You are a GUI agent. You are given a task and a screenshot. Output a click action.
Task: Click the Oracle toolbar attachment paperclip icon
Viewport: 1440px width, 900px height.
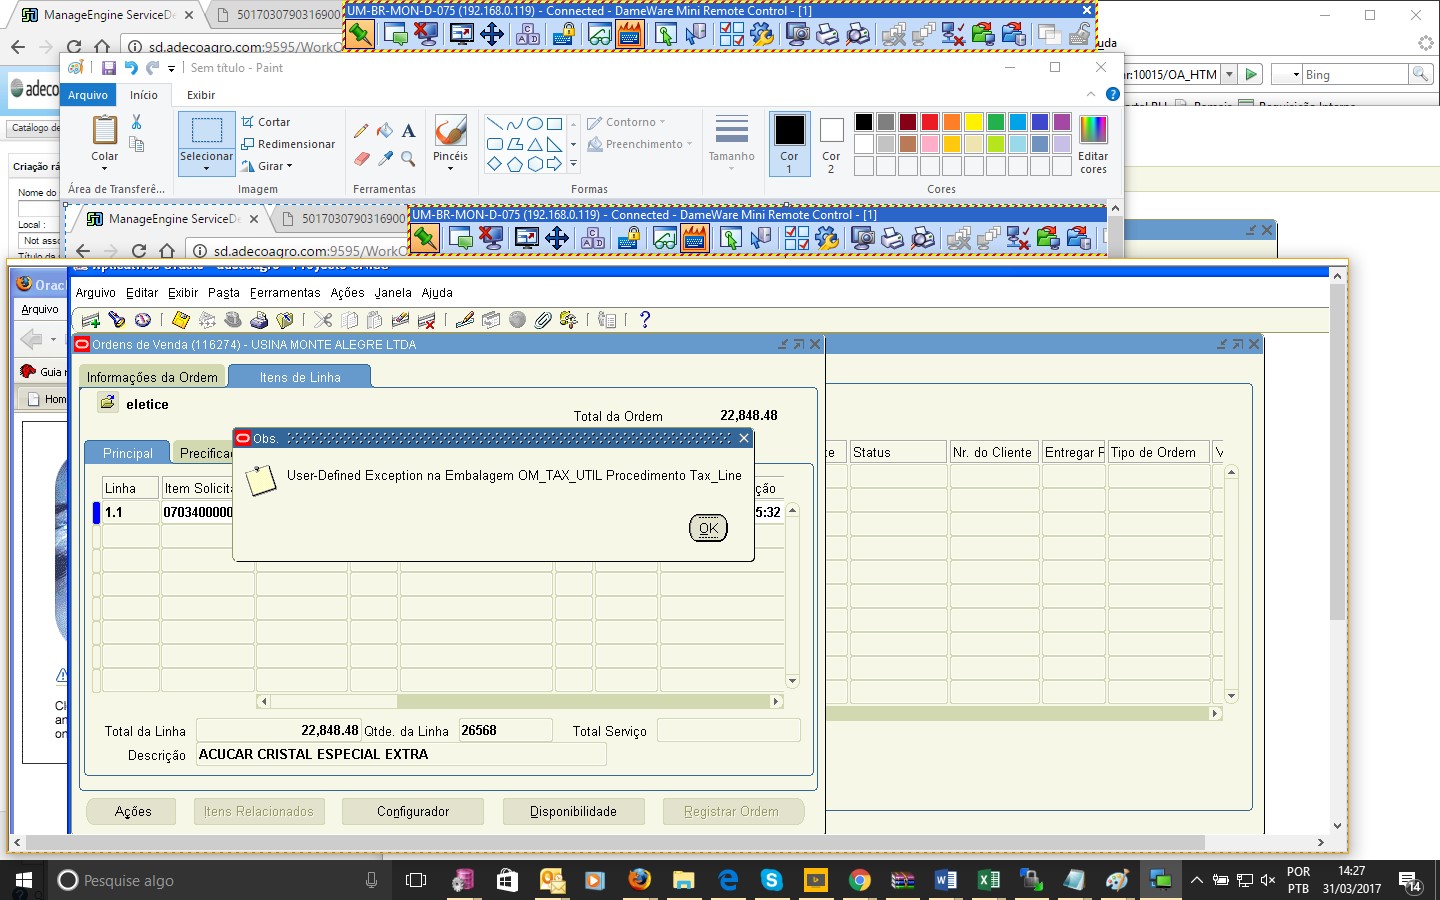point(542,320)
